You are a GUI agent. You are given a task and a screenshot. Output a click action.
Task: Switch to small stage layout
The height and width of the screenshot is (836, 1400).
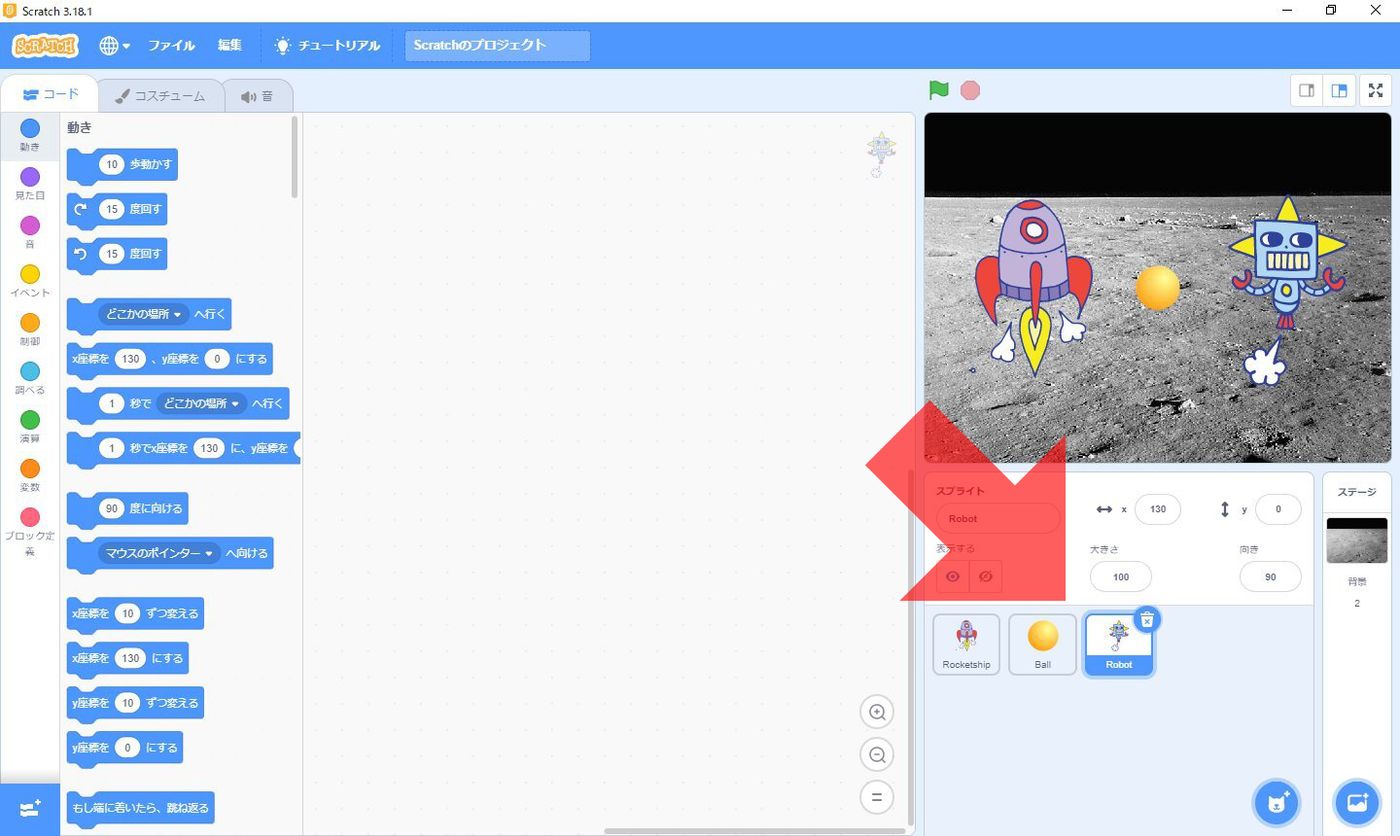[1306, 91]
